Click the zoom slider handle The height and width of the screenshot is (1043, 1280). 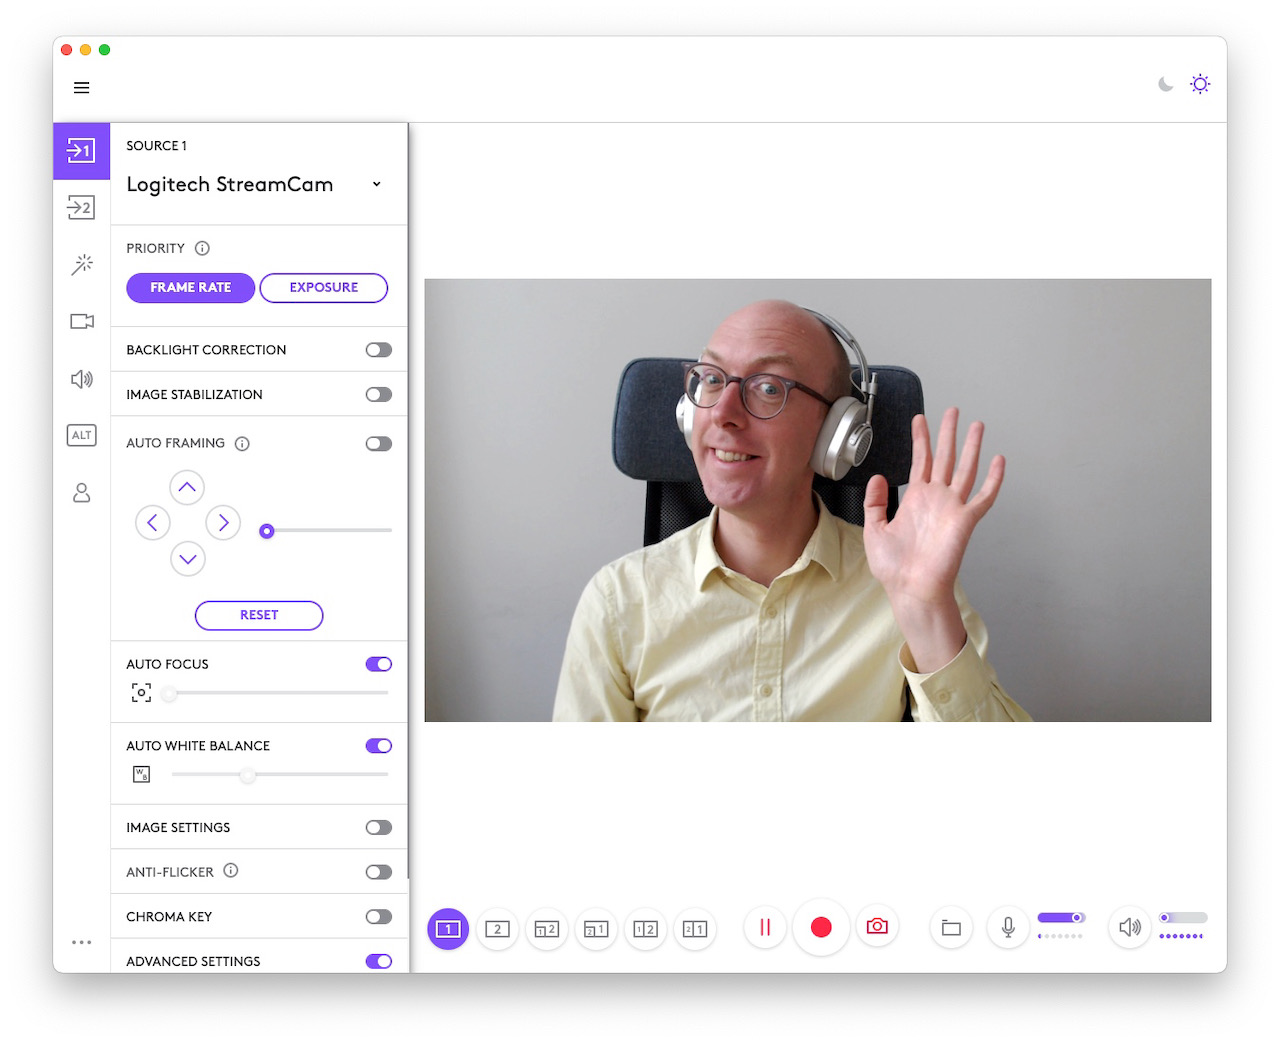pos(266,531)
